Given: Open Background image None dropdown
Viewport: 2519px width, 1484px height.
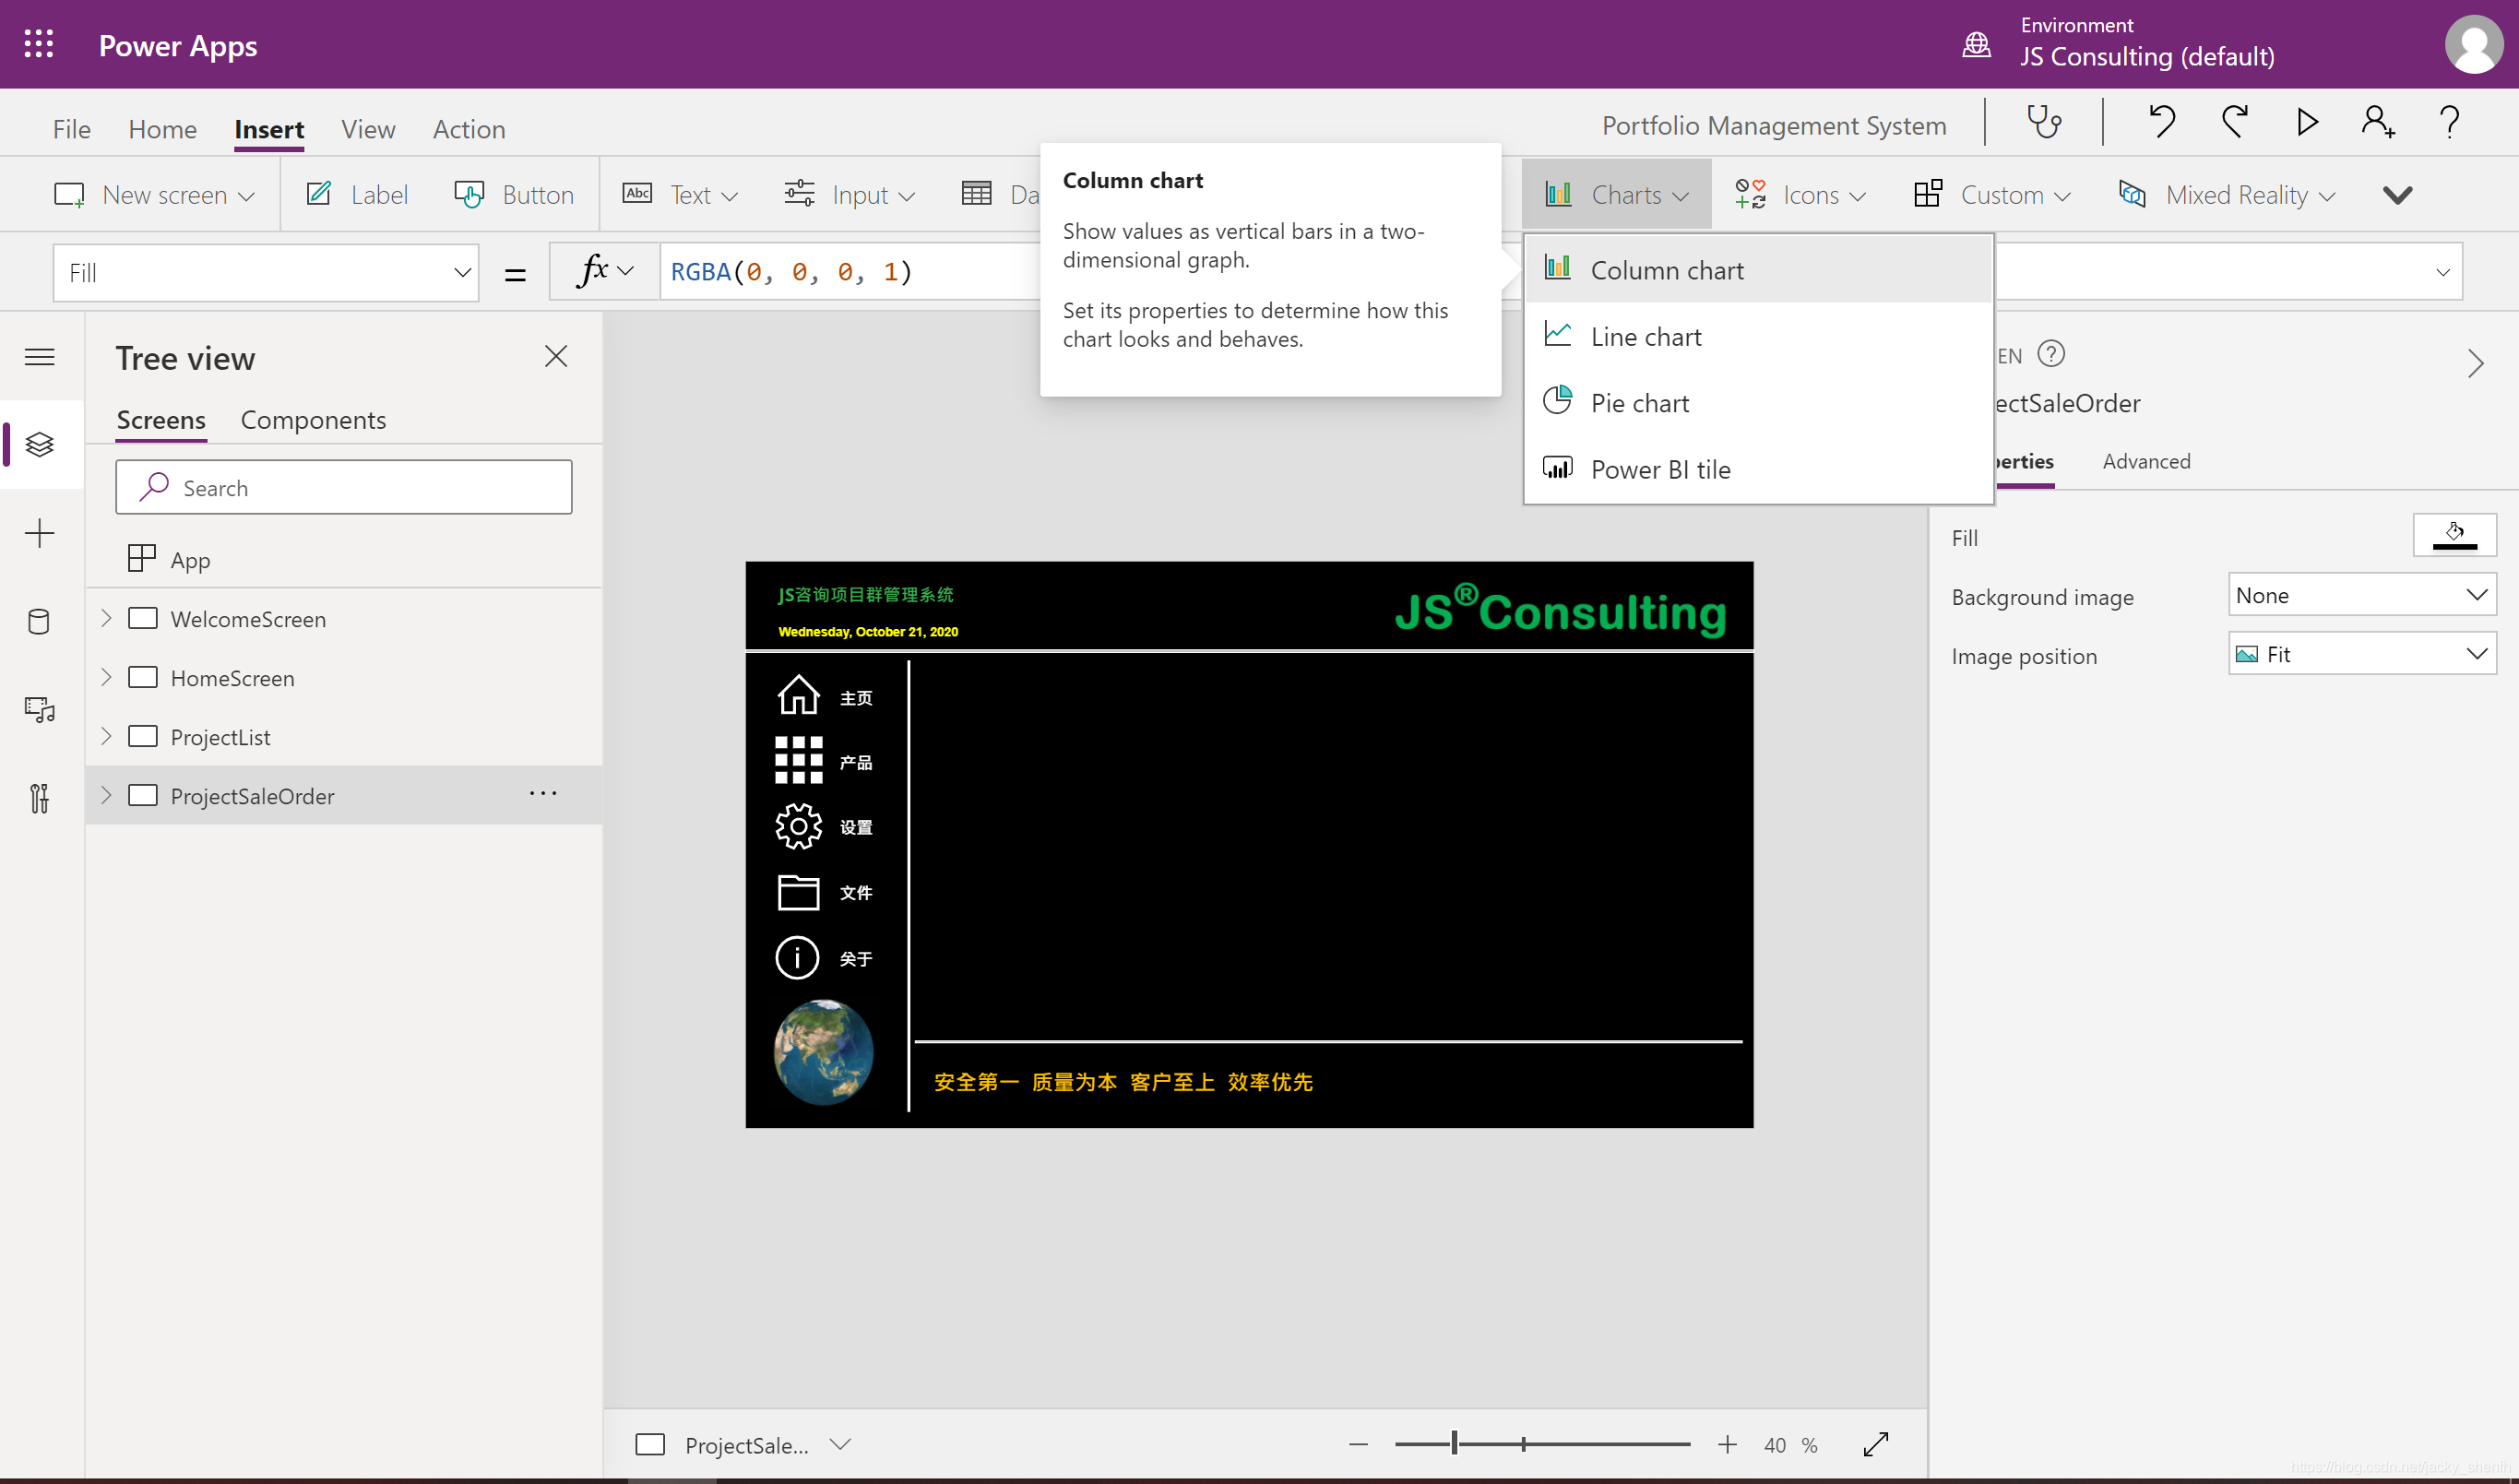Looking at the screenshot, I should 2361,595.
